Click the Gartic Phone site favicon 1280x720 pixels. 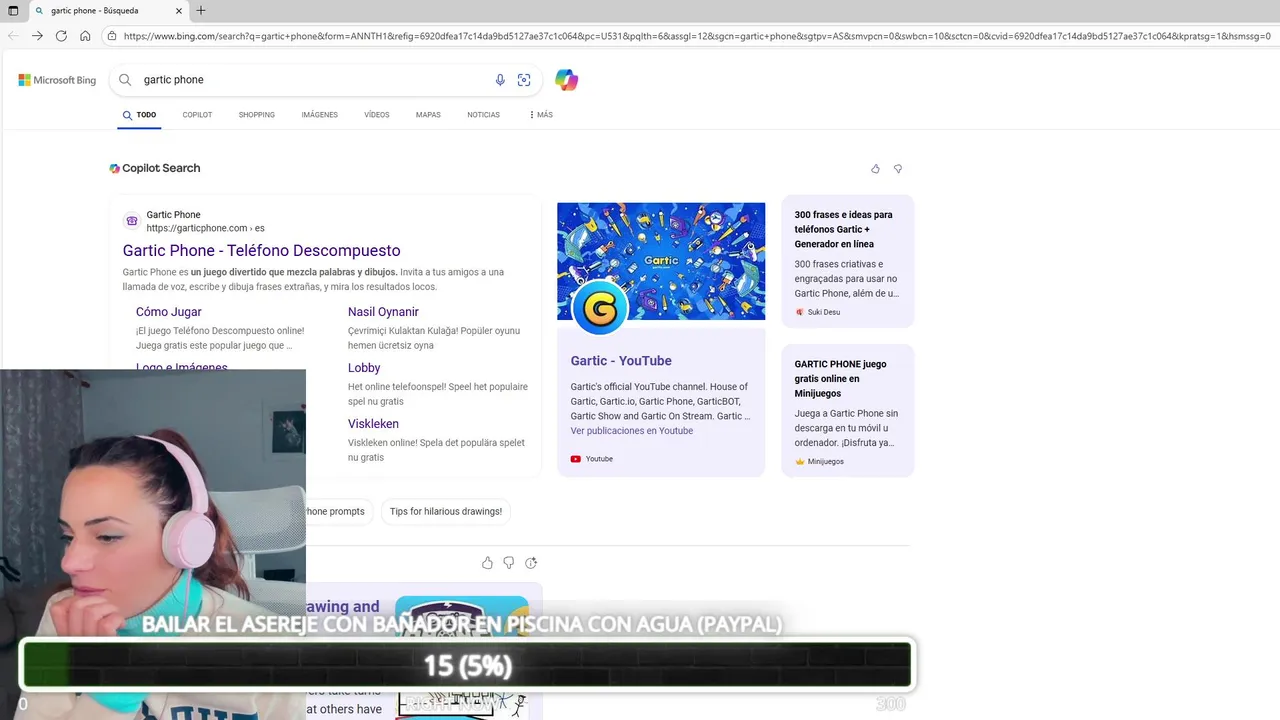pyautogui.click(x=132, y=221)
